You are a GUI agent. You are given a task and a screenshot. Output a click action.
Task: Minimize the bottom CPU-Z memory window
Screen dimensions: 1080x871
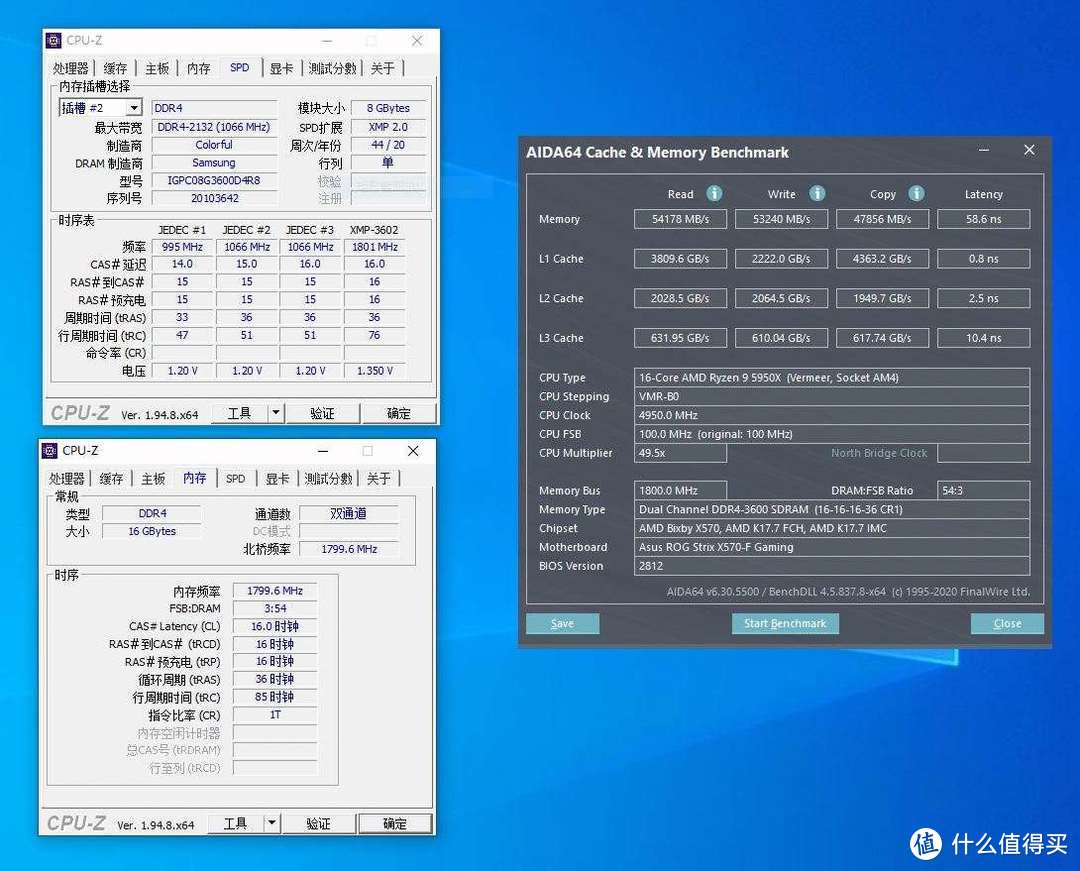pos(322,450)
